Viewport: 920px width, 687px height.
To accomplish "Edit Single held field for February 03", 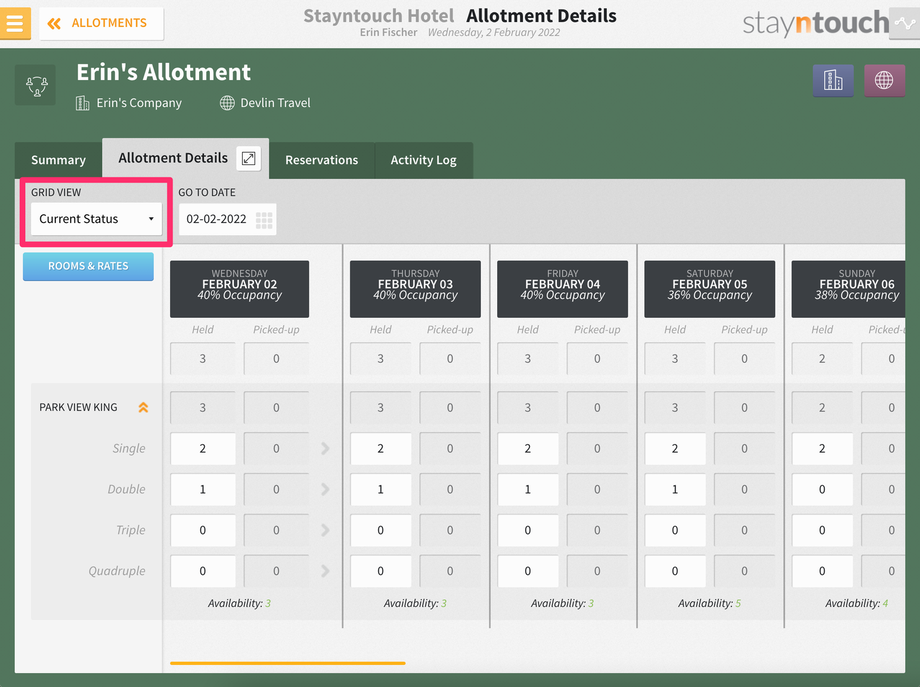I will click(x=381, y=449).
